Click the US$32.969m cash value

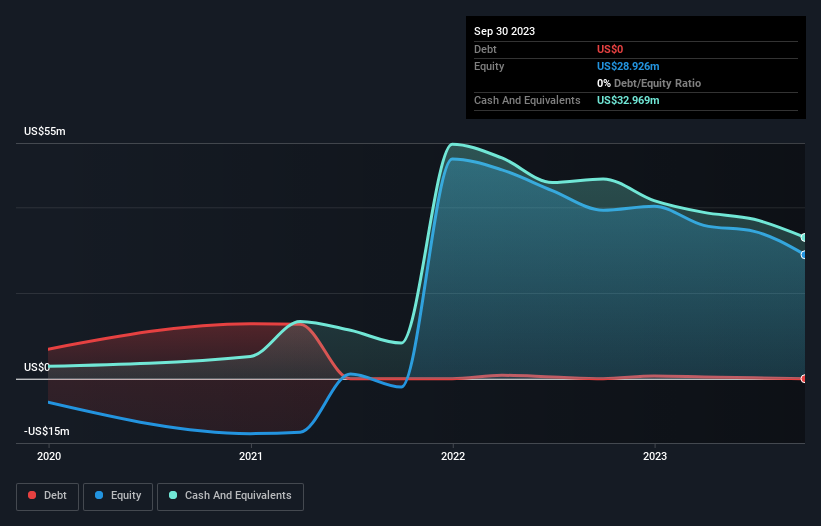628,100
